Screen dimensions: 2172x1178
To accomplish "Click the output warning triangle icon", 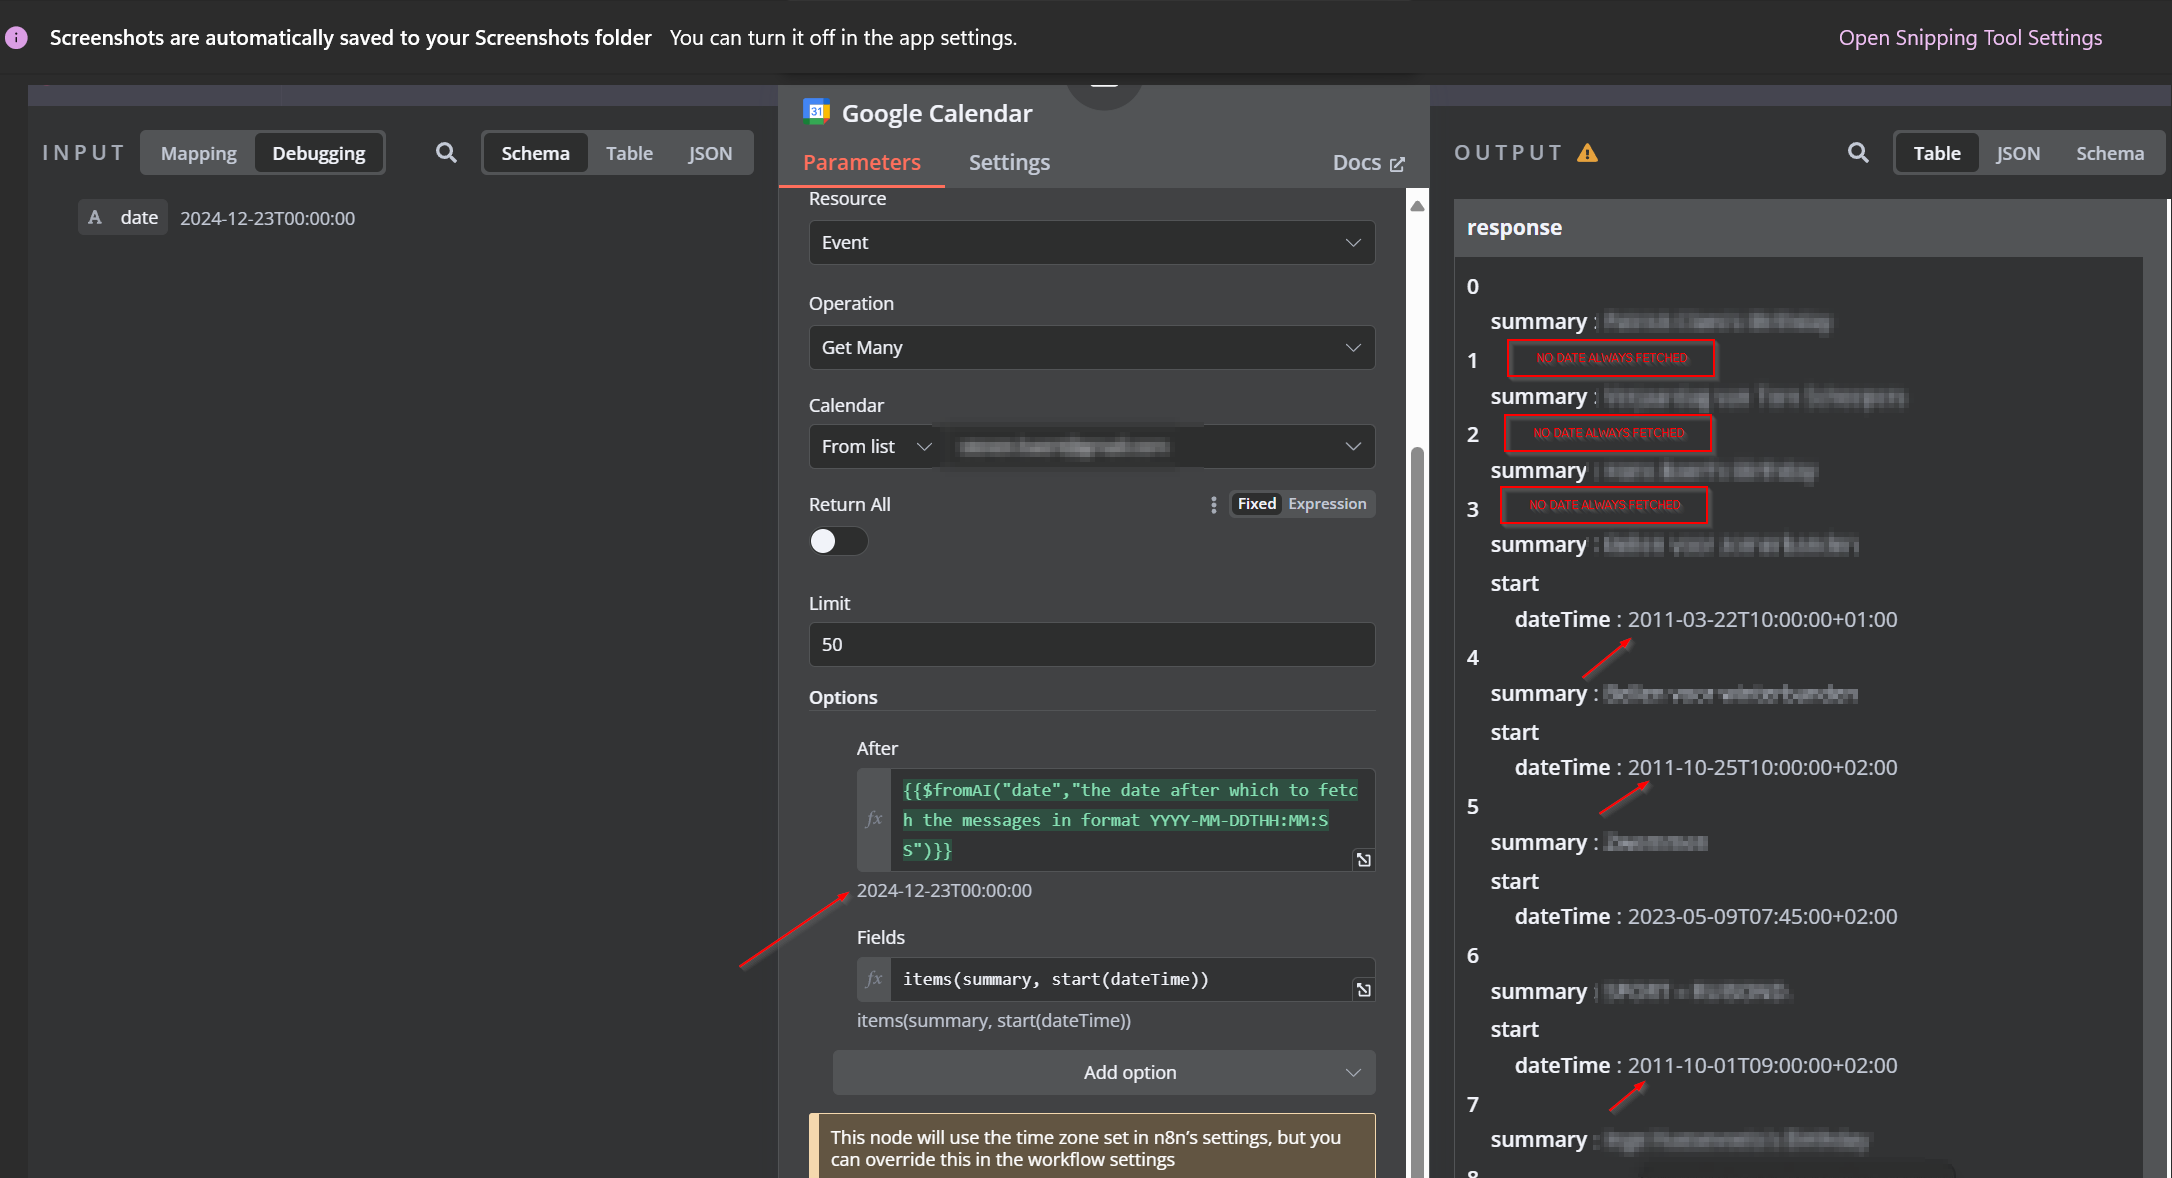I will (x=1587, y=153).
